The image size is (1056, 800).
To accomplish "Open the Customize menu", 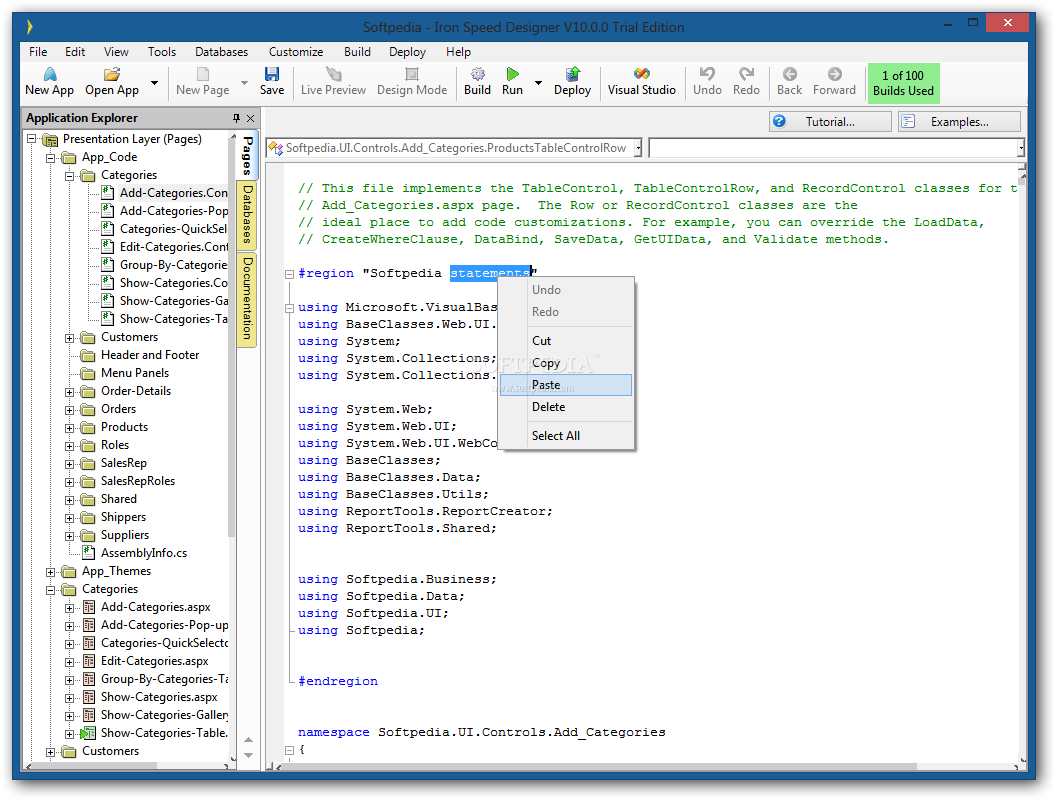I will (x=296, y=52).
